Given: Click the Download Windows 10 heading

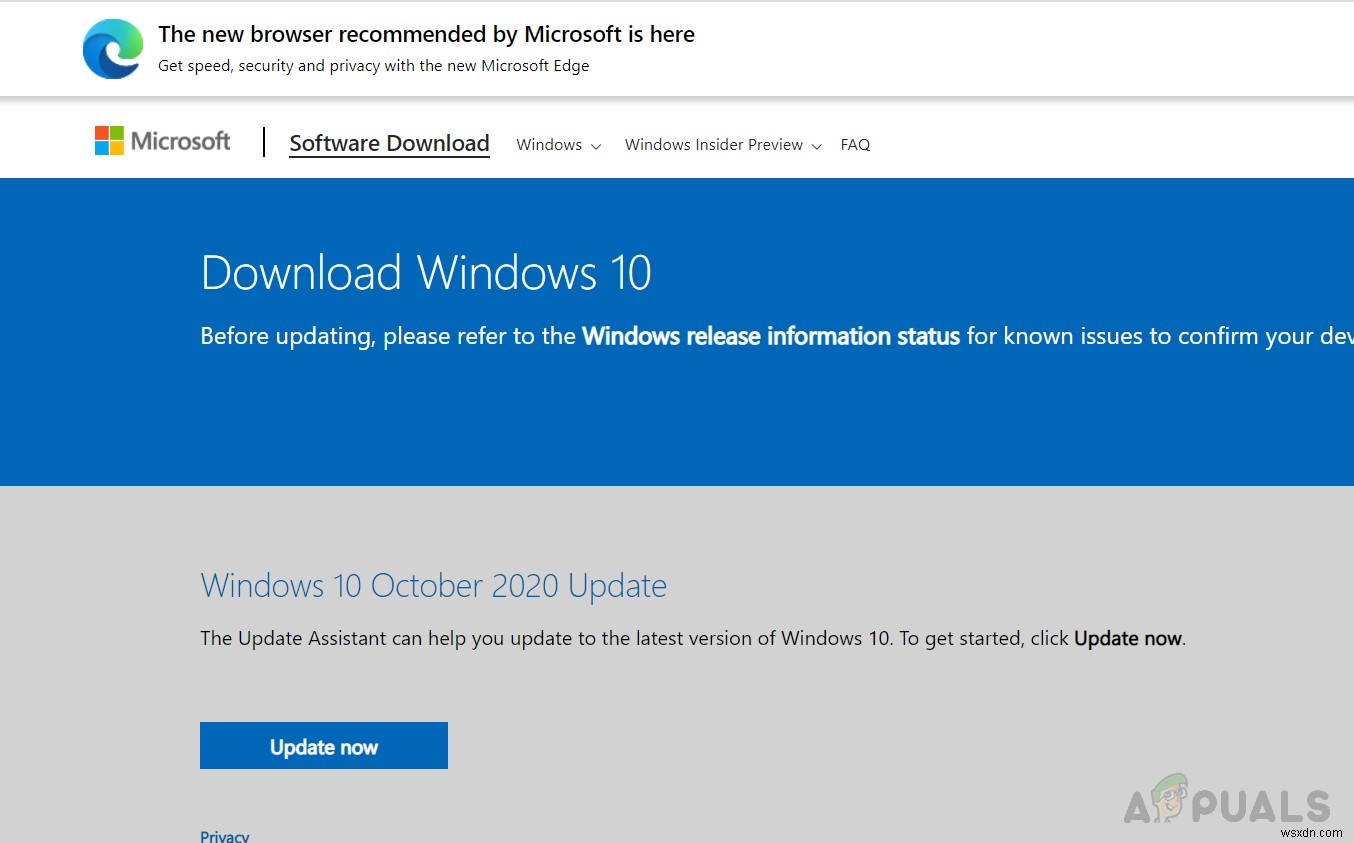Looking at the screenshot, I should 426,272.
